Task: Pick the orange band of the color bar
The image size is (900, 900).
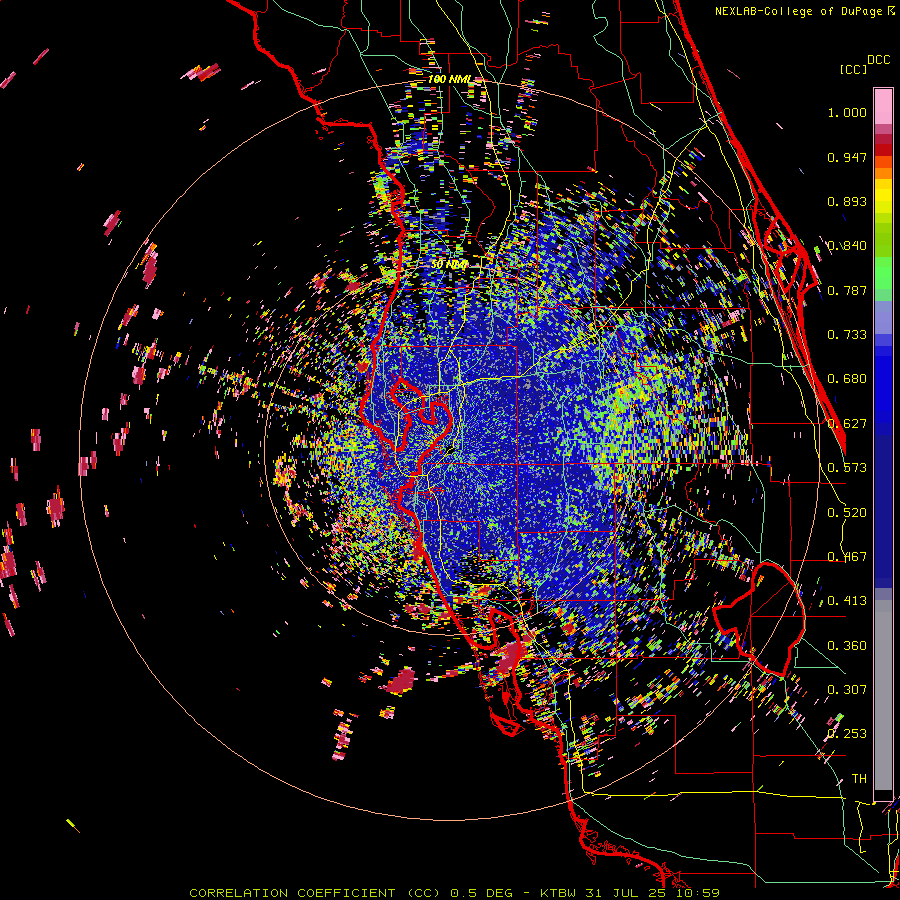Action: (x=883, y=172)
